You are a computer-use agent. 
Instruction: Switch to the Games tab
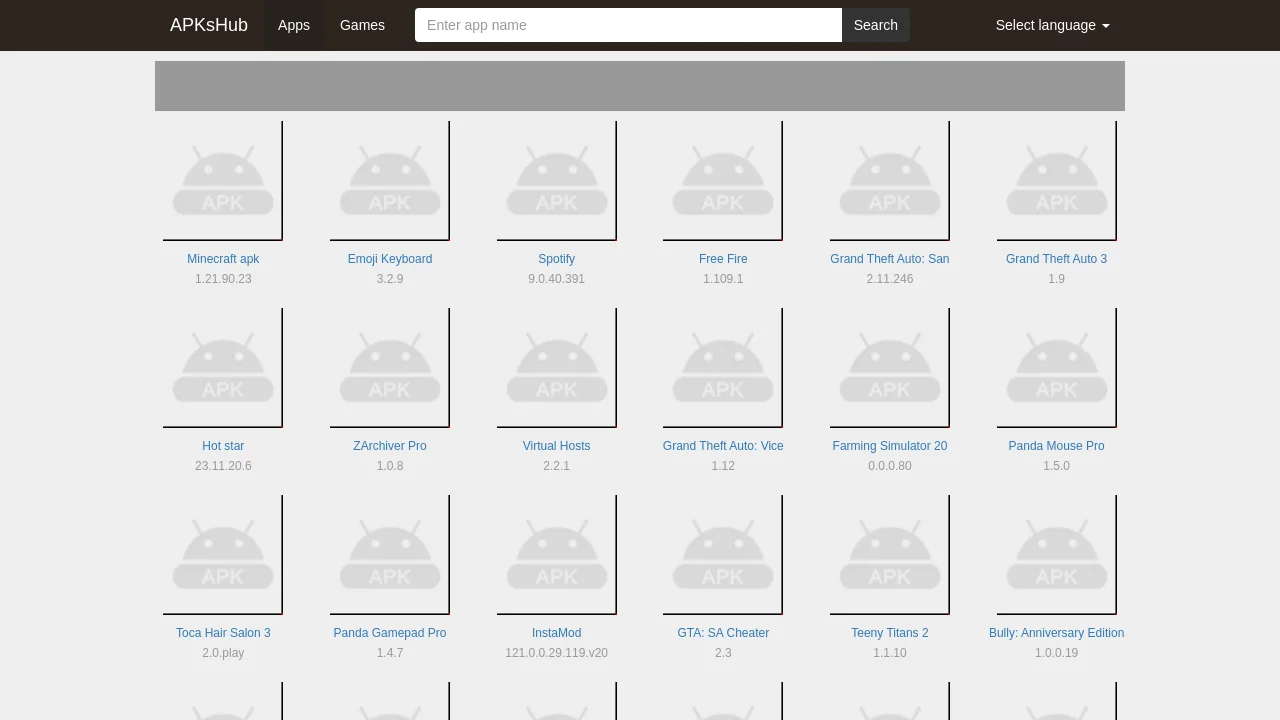tap(362, 25)
